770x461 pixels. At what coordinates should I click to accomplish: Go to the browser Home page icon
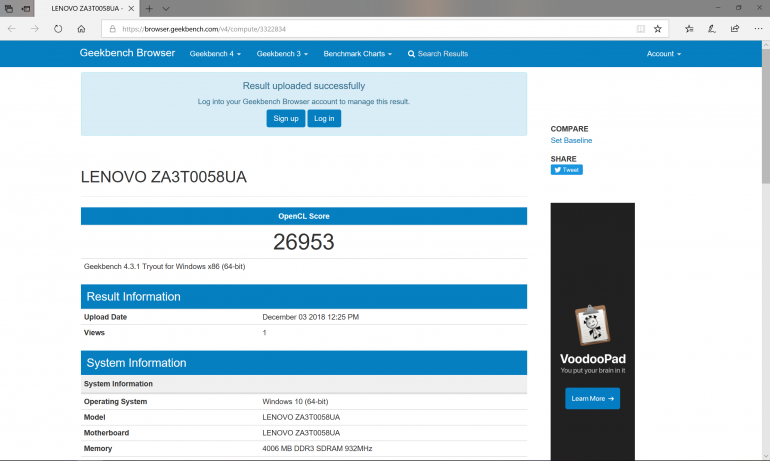81,29
